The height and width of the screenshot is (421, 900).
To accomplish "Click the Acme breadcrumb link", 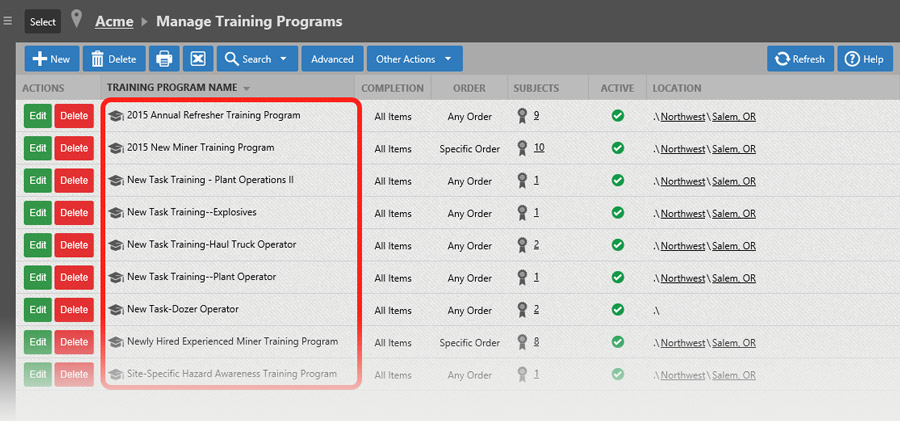I will point(114,22).
